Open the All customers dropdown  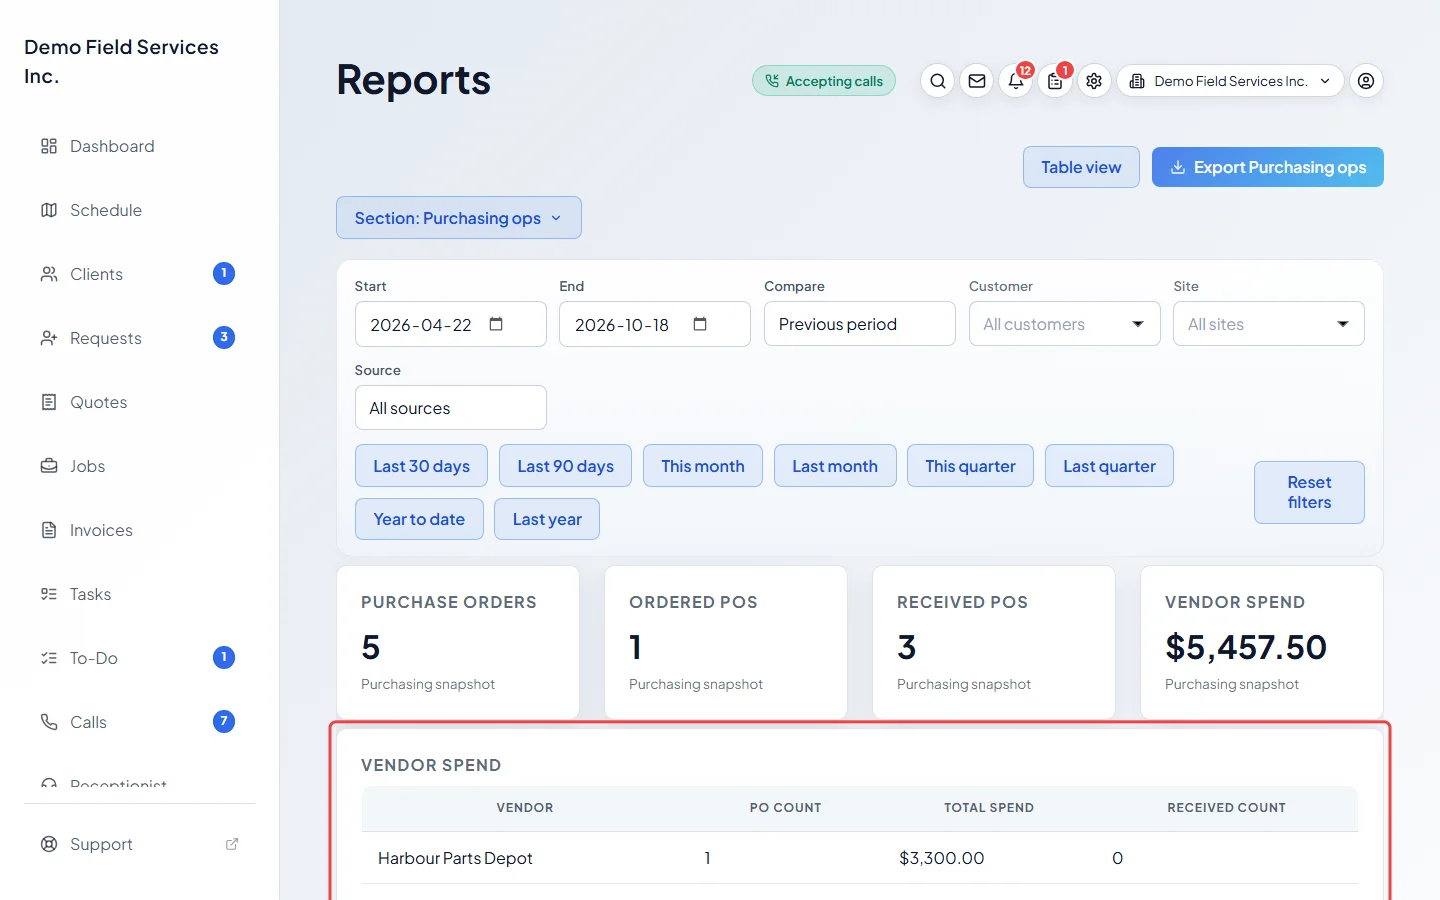coord(1064,324)
